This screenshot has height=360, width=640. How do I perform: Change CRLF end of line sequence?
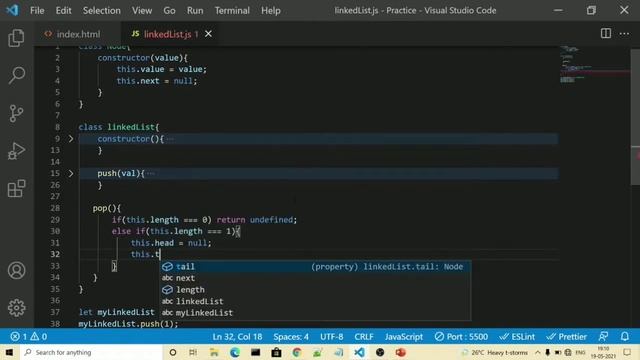tap(364, 337)
